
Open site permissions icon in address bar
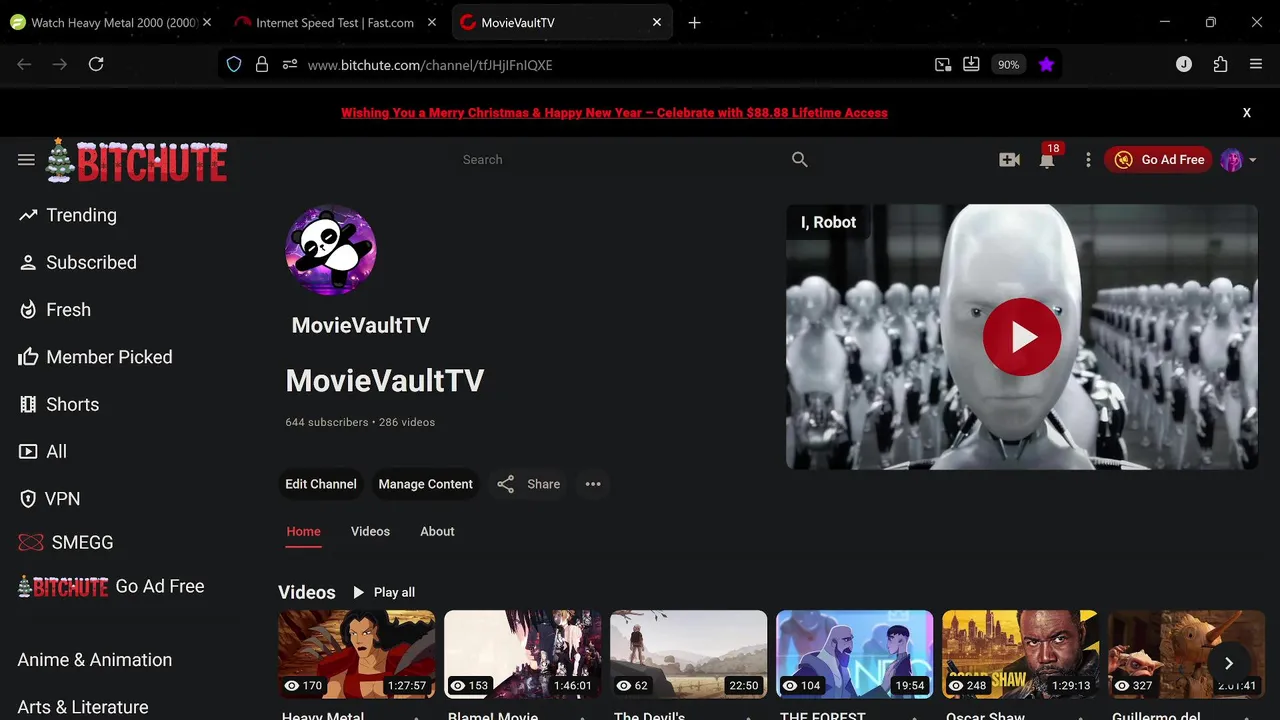click(290, 64)
